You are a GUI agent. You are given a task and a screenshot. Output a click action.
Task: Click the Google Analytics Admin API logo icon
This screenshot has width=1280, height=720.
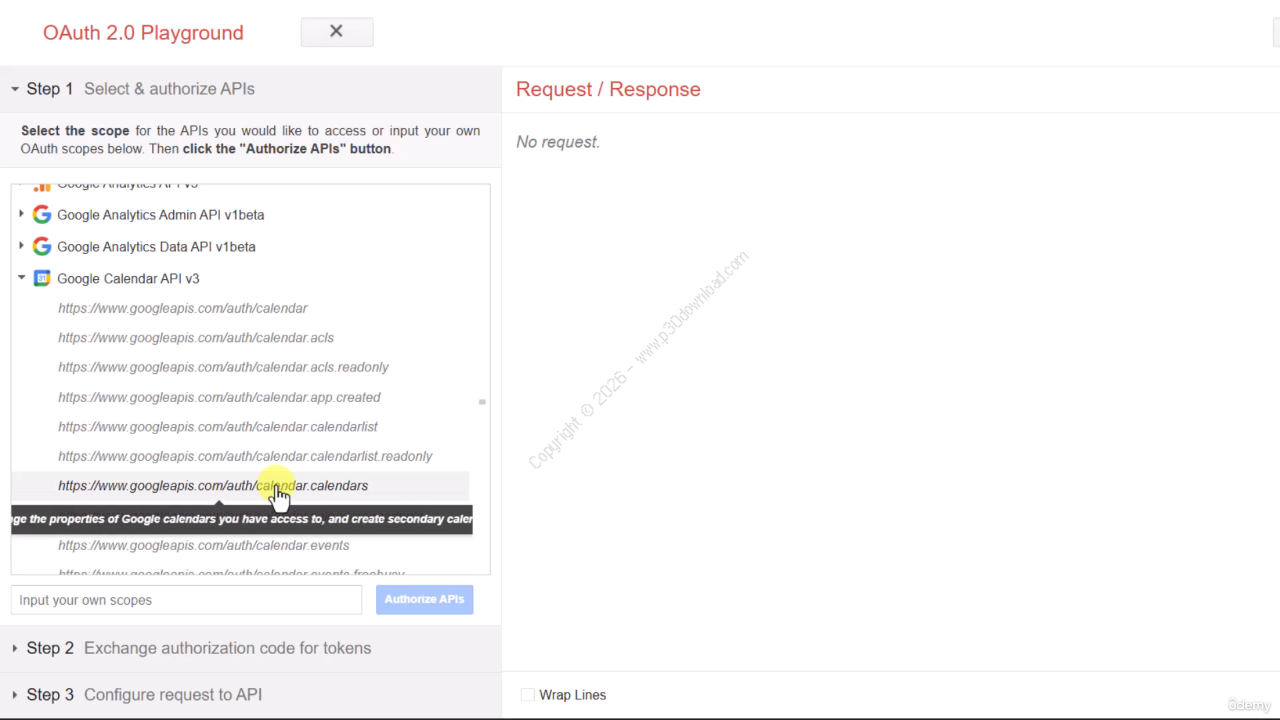[42, 215]
